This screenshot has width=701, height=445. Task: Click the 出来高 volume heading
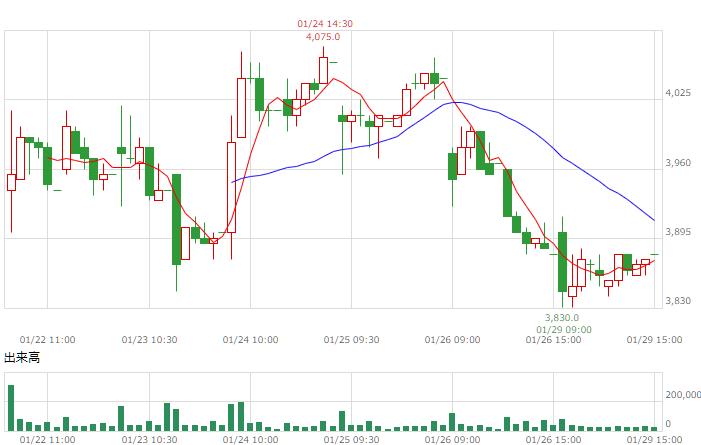coord(22,357)
